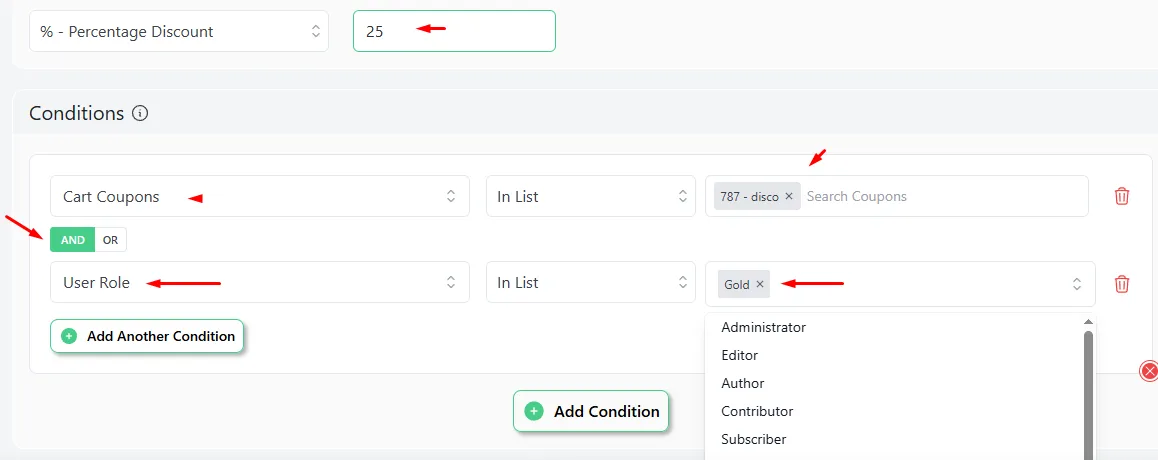The width and height of the screenshot is (1158, 460).
Task: Click the info icon next to Conditions
Action: click(140, 114)
